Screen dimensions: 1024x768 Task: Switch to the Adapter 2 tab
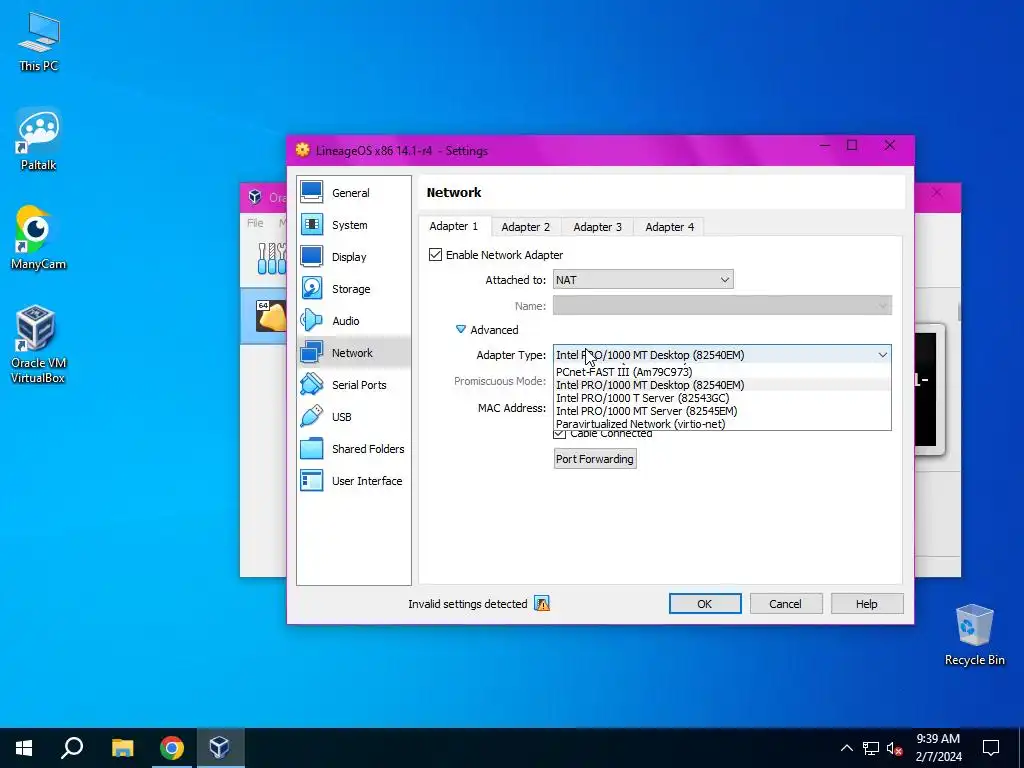[526, 227]
